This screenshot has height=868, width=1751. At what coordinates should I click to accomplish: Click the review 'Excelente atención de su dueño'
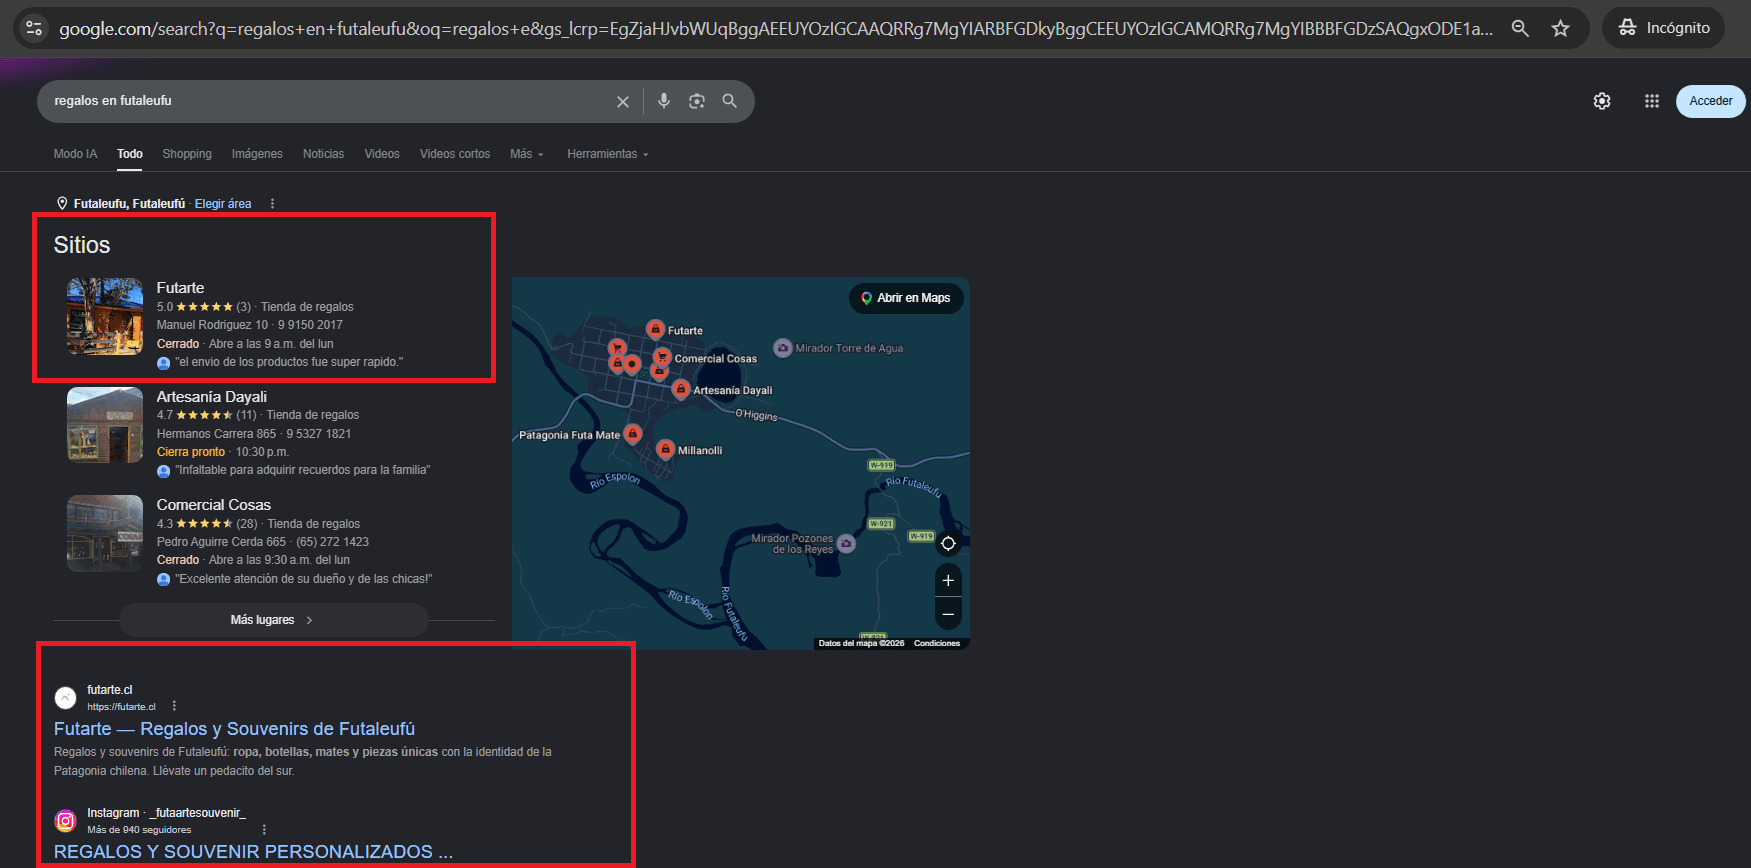pos(304,579)
